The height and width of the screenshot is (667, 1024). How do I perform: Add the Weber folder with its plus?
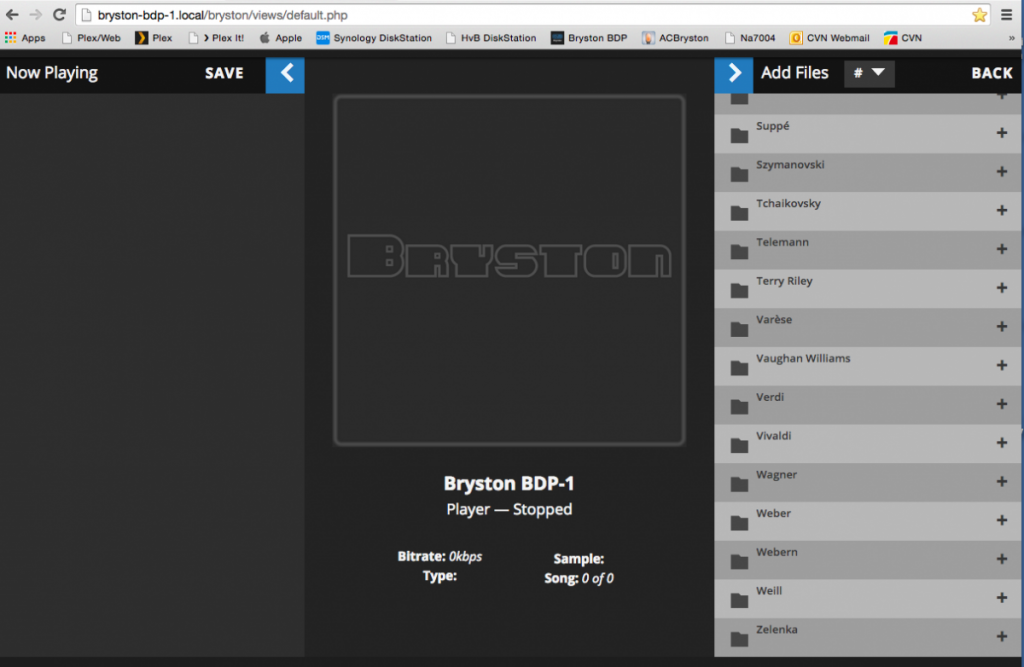click(1002, 521)
